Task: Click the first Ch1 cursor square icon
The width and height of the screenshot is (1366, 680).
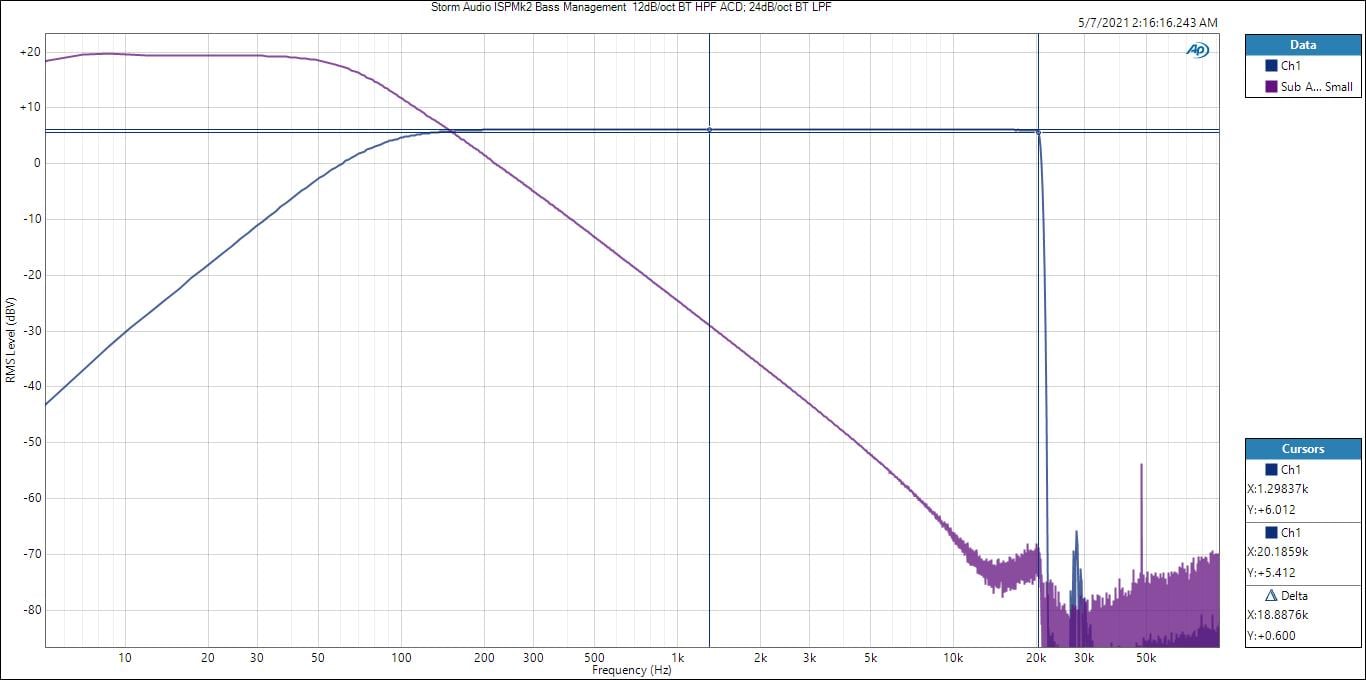Action: point(1271,470)
